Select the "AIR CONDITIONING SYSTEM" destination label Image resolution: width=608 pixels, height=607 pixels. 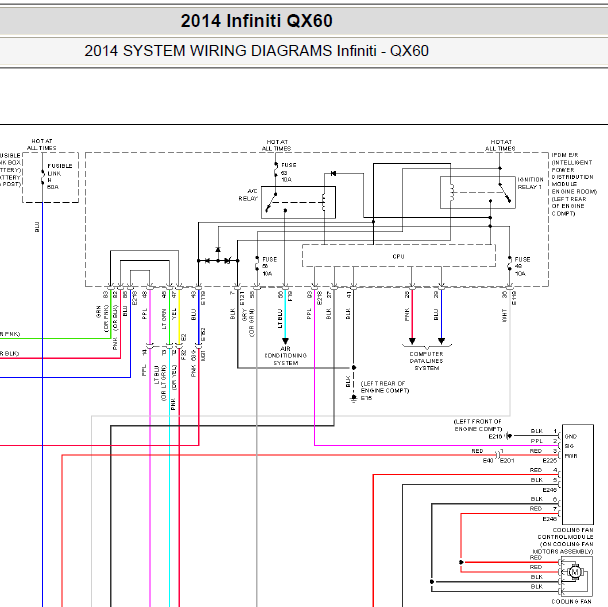click(286, 356)
